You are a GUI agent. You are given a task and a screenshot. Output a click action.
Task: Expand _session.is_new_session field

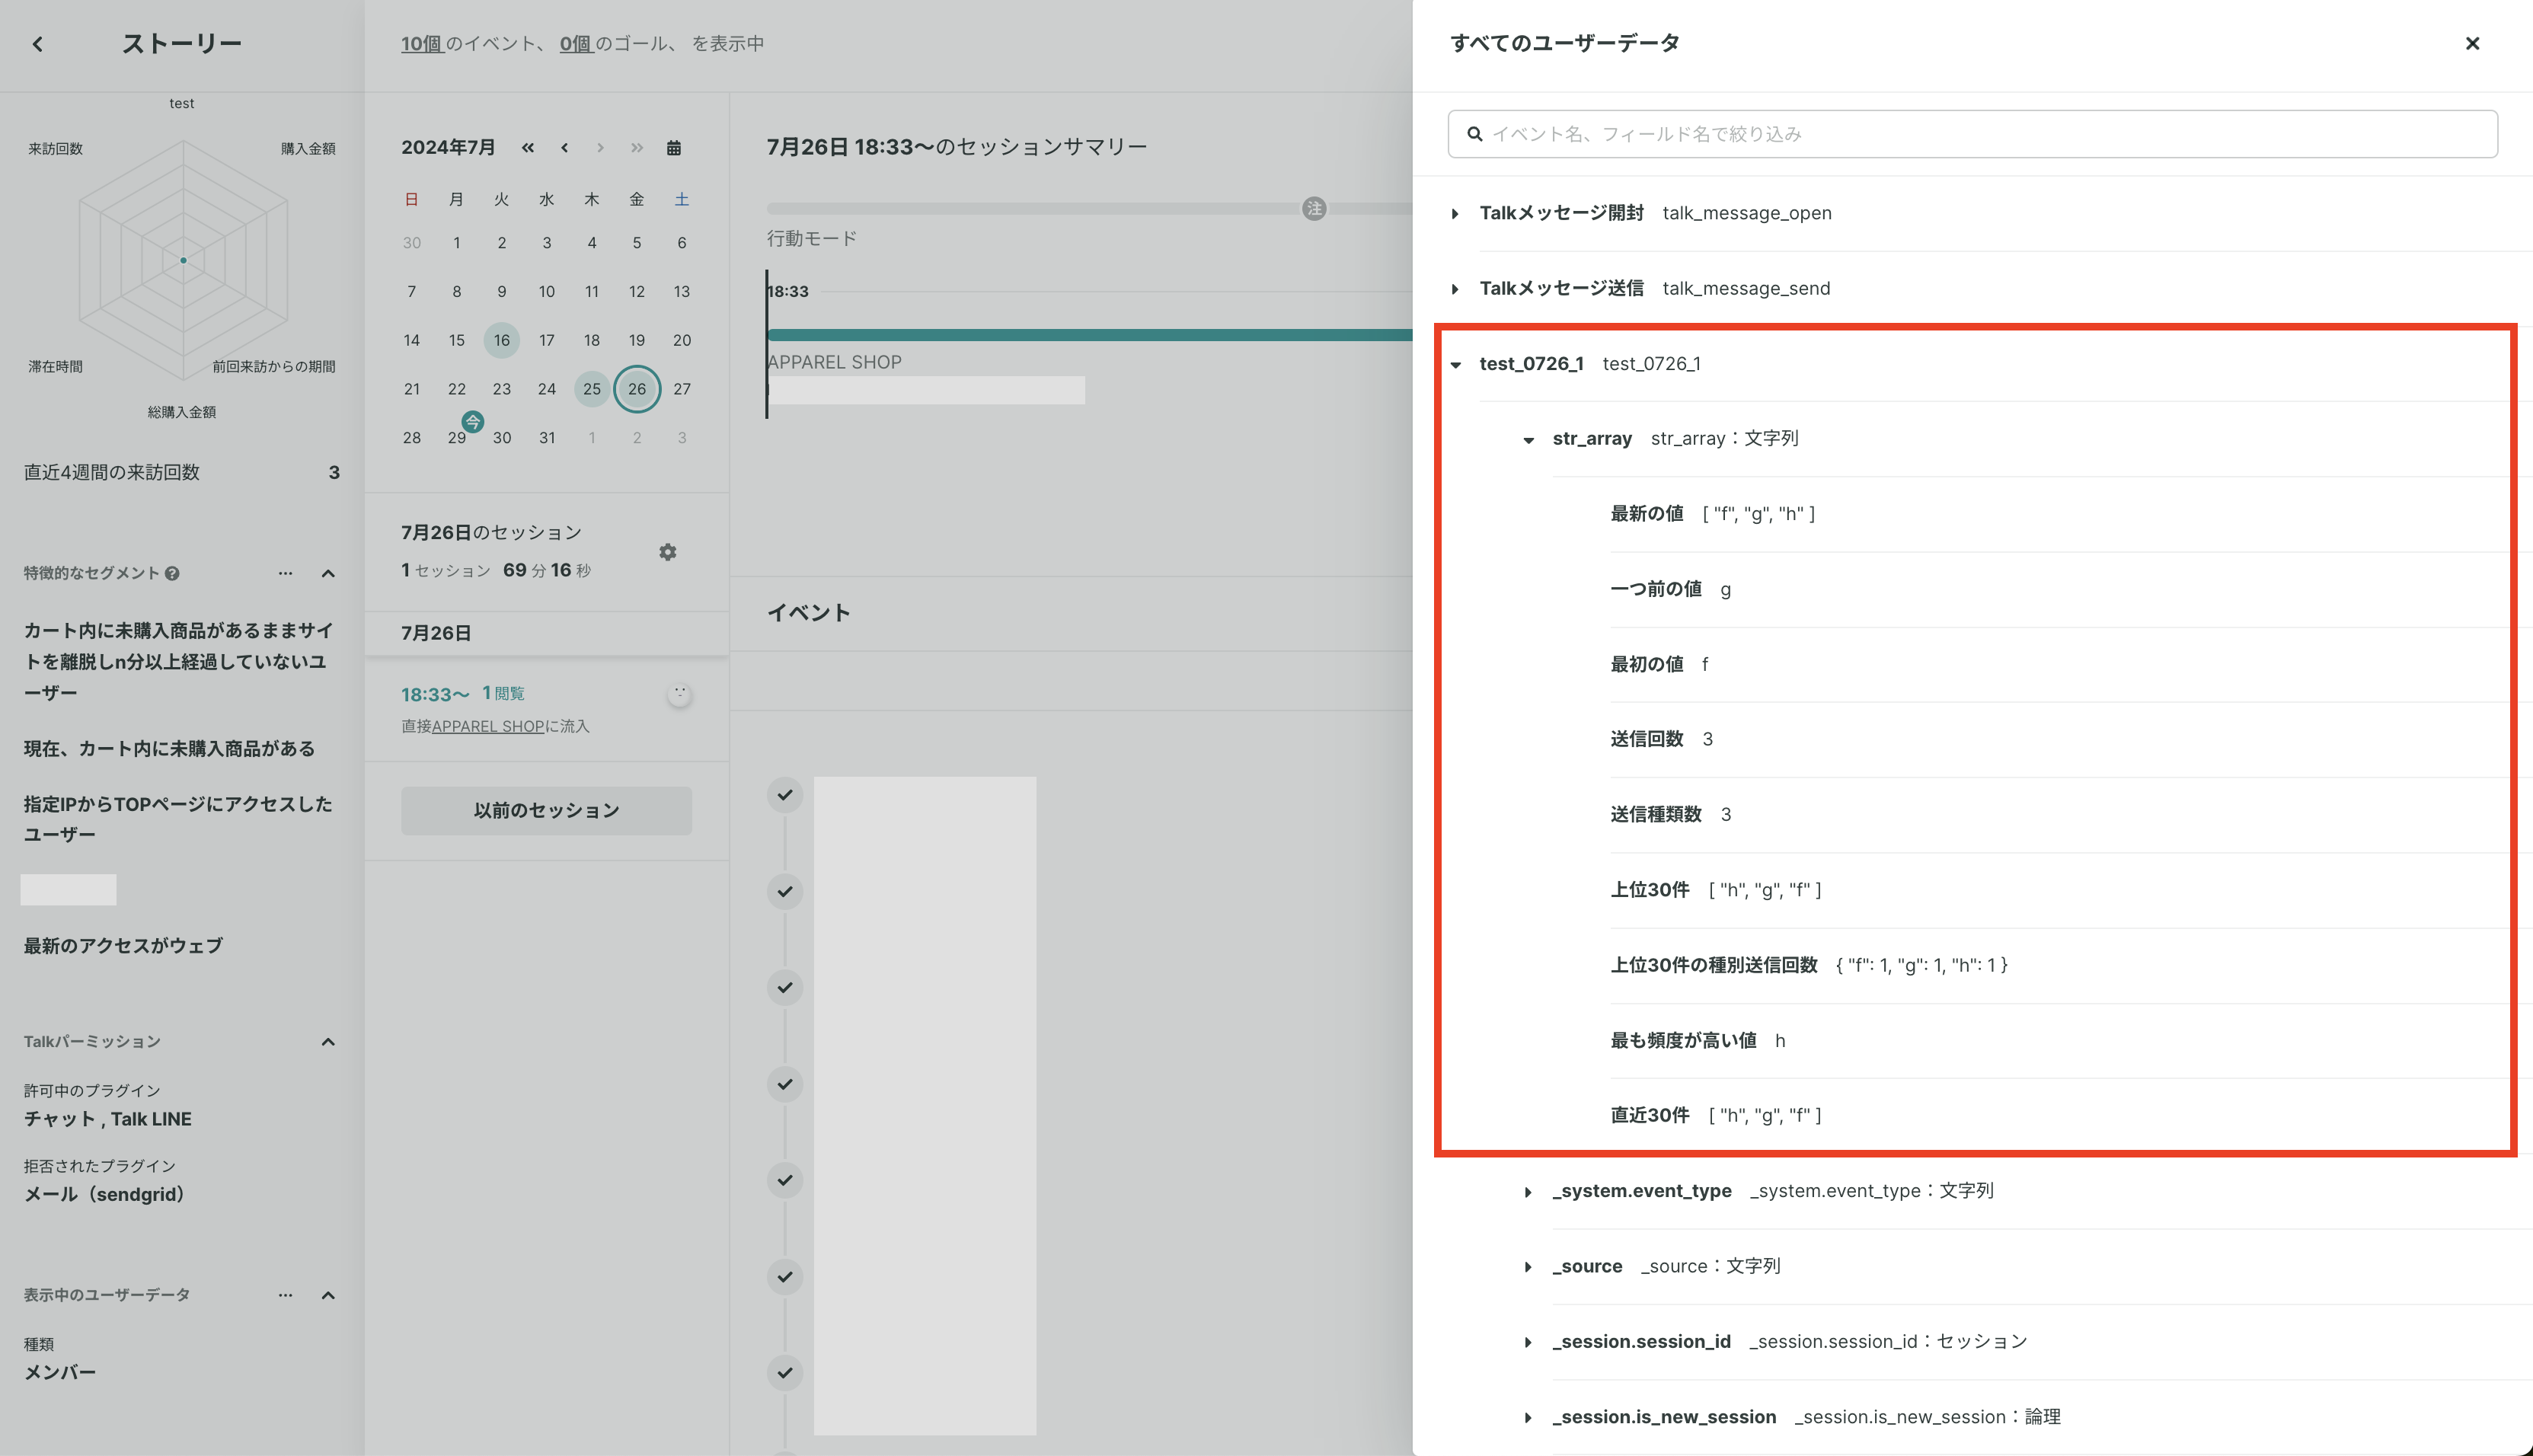click(1528, 1418)
